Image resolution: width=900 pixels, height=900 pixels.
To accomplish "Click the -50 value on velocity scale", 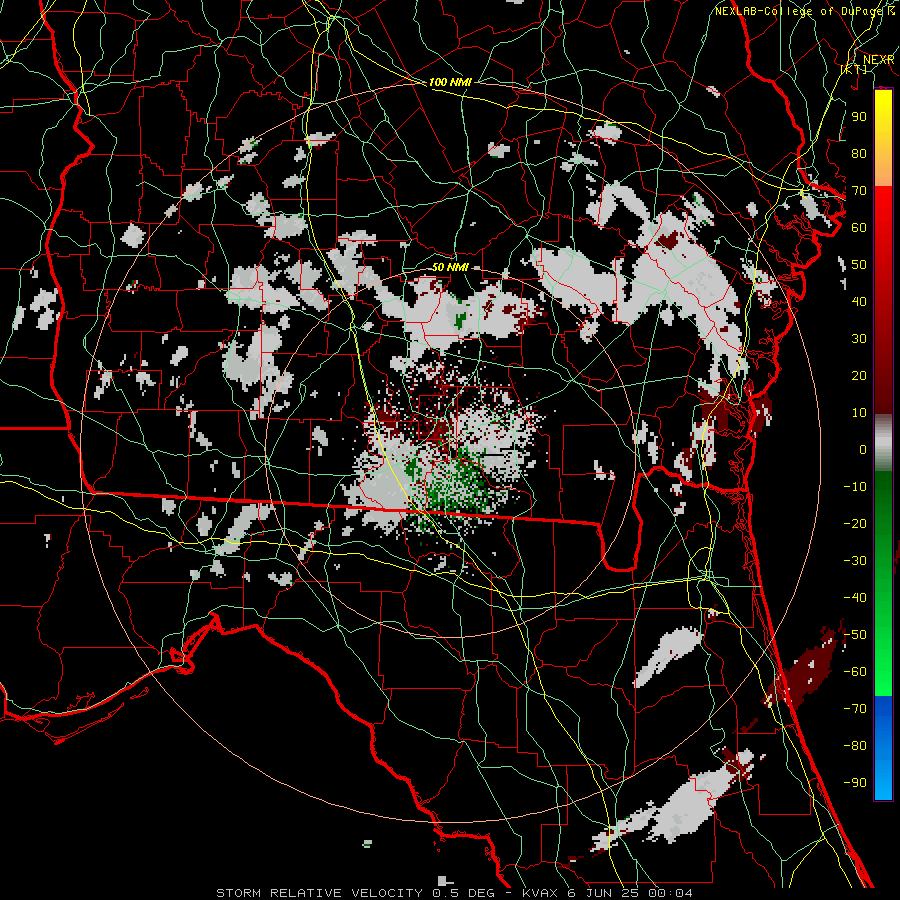I will pyautogui.click(x=855, y=635).
